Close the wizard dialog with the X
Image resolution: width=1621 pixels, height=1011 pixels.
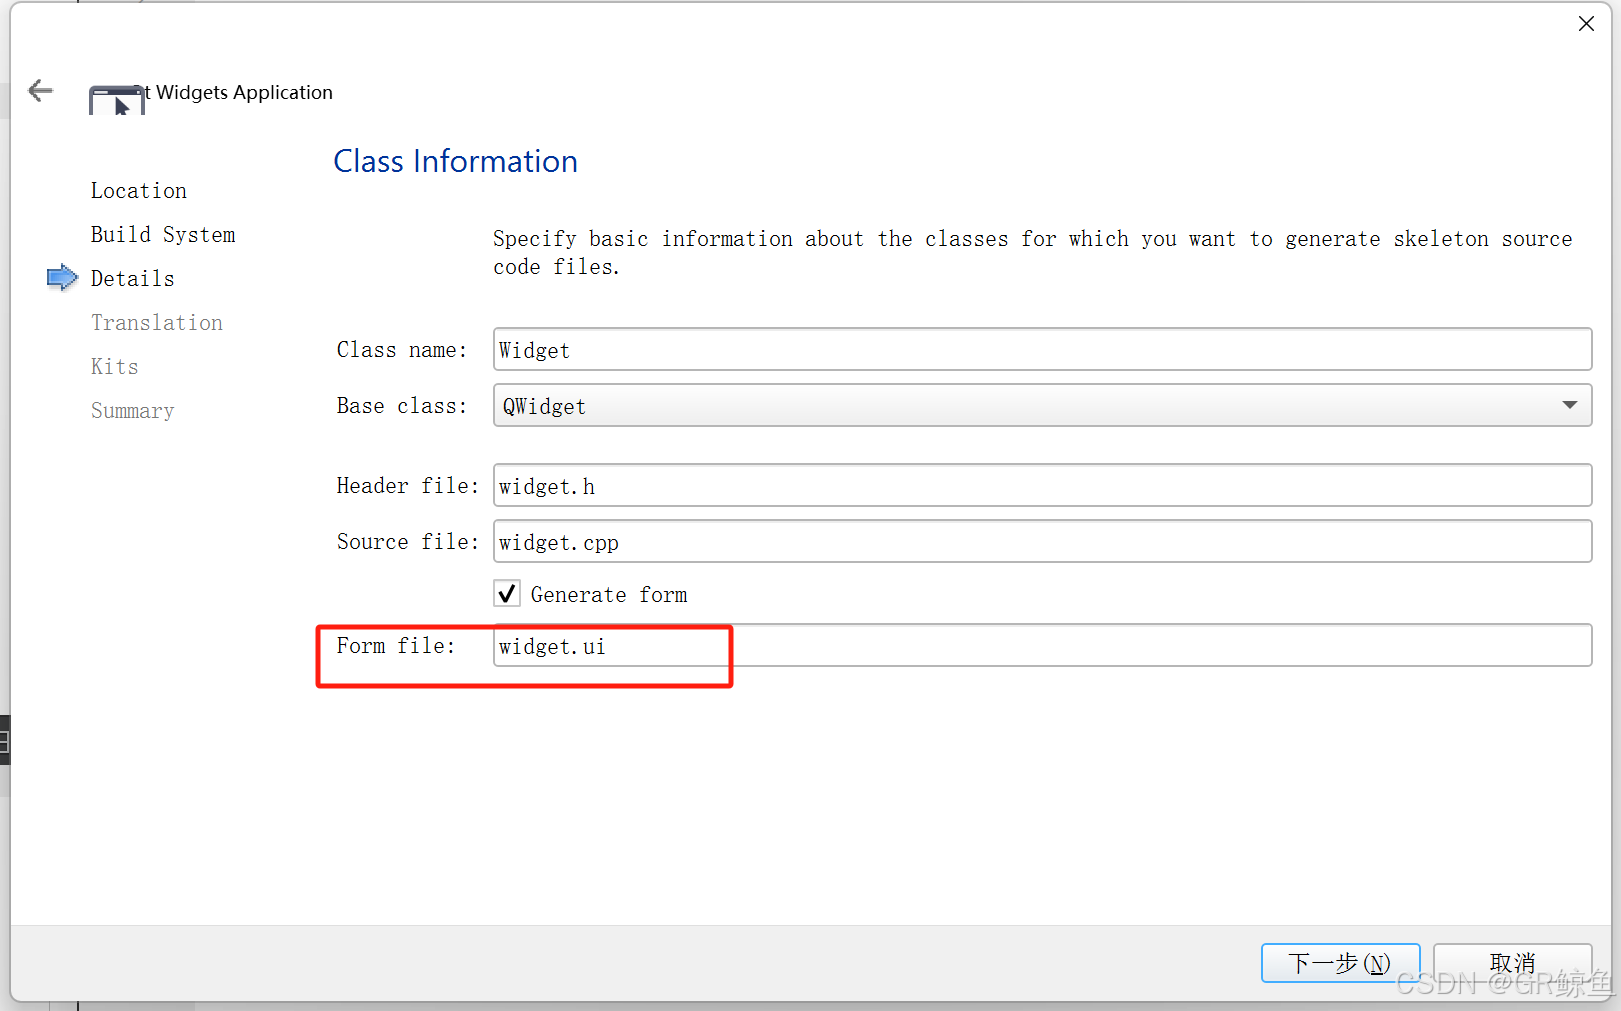point(1586,23)
